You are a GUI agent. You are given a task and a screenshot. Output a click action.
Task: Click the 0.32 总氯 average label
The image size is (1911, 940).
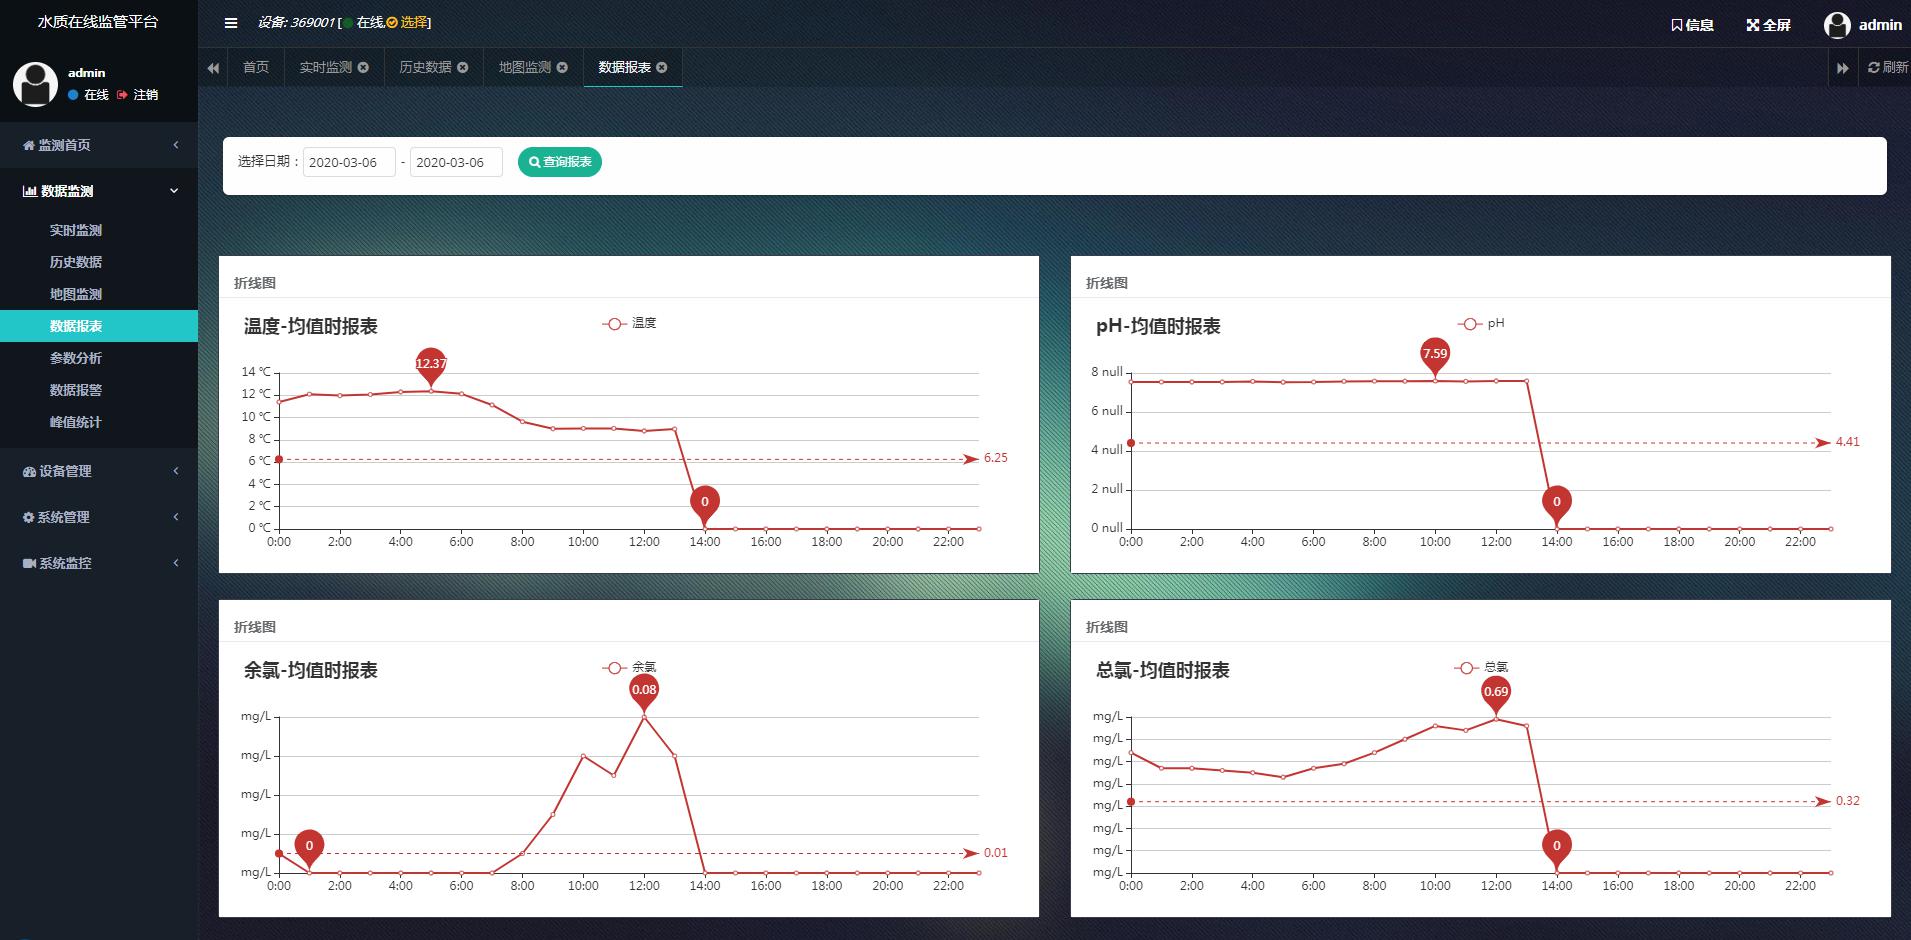[x=1848, y=801]
